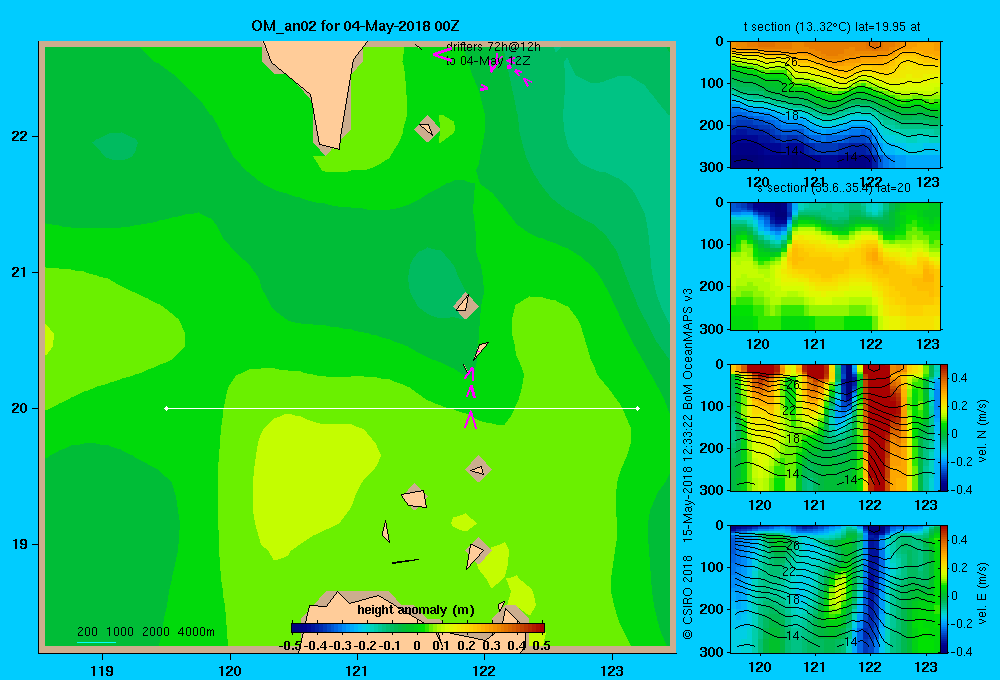Click longitude label 121 below the main map
Screen dimensions: 1000x680
(x=357, y=670)
